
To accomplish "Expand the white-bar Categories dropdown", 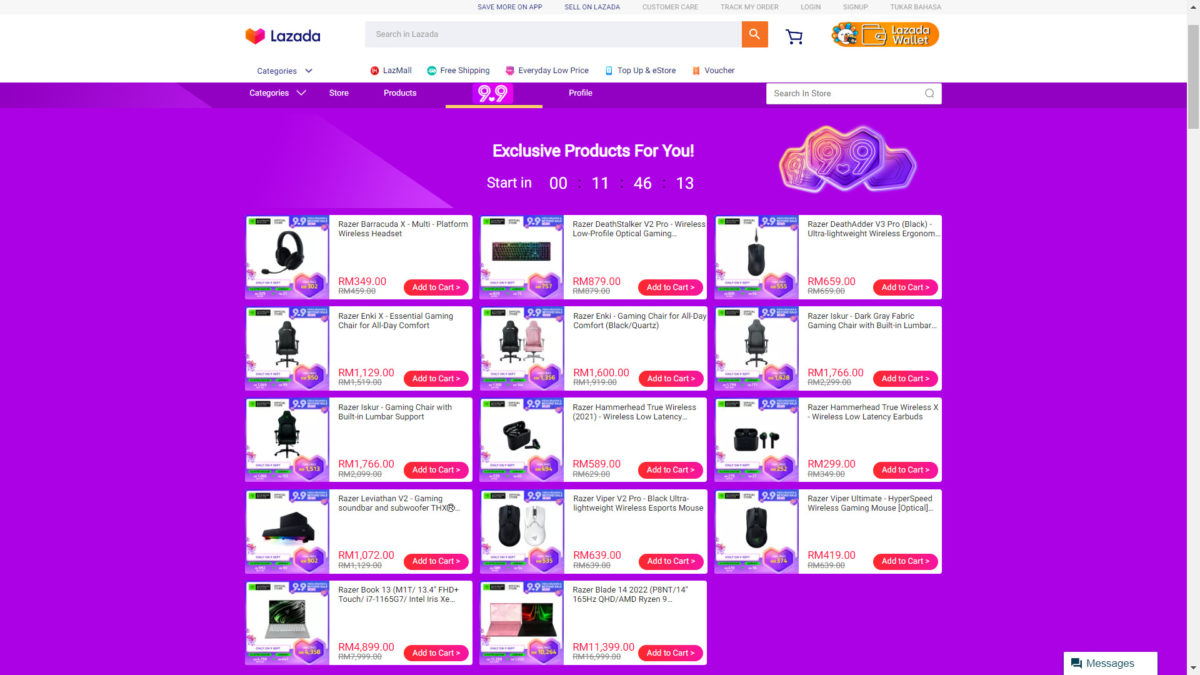I will point(285,71).
